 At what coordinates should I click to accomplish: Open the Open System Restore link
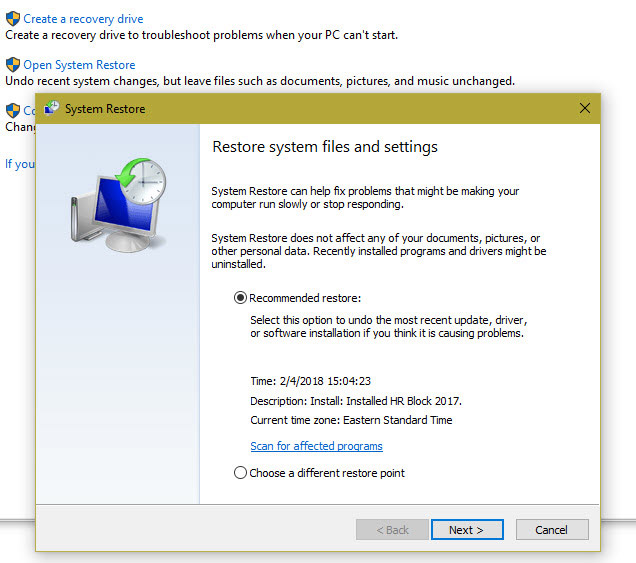click(79, 64)
